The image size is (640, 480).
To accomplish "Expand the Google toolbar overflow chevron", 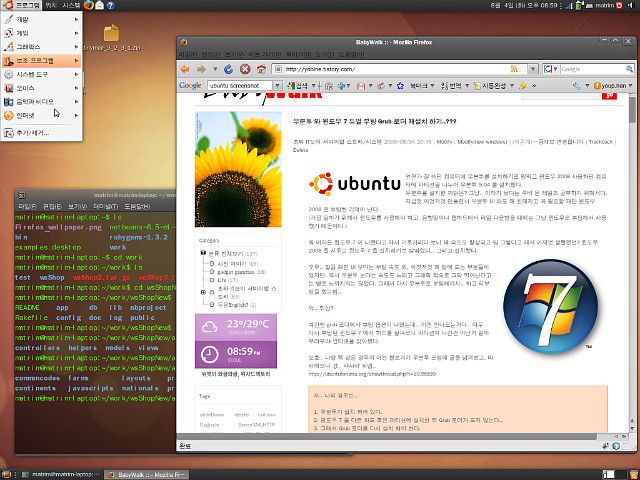I will 534,86.
